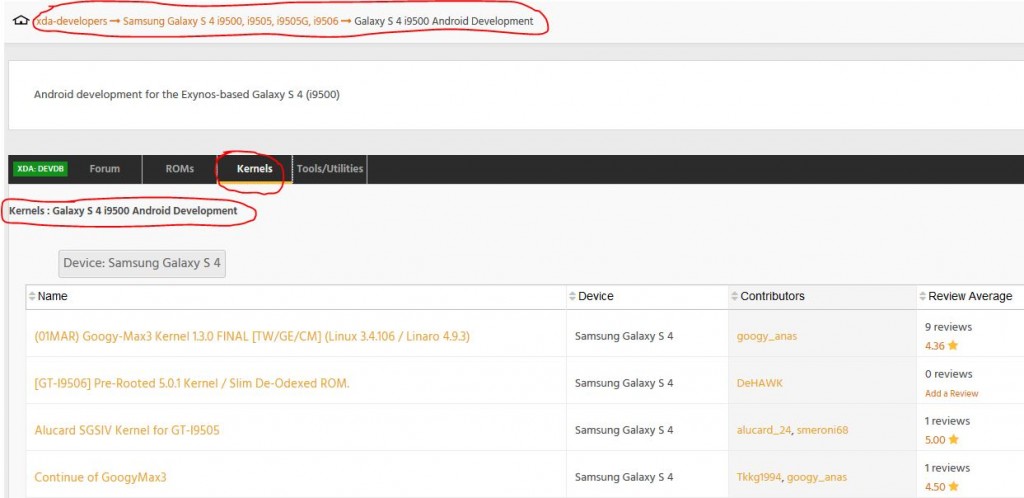Click the Exynos-based Galaxy S 4 description text

pyautogui.click(x=187, y=95)
